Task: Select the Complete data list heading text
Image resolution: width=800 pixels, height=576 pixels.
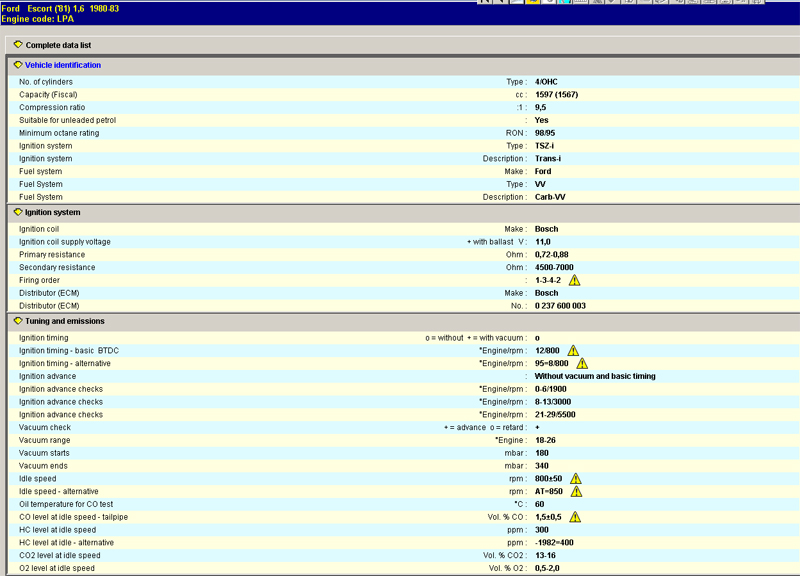Action: 58,45
